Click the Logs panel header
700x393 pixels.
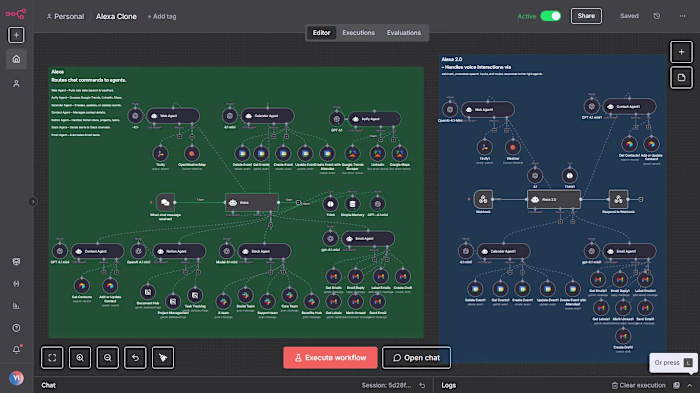(x=449, y=385)
